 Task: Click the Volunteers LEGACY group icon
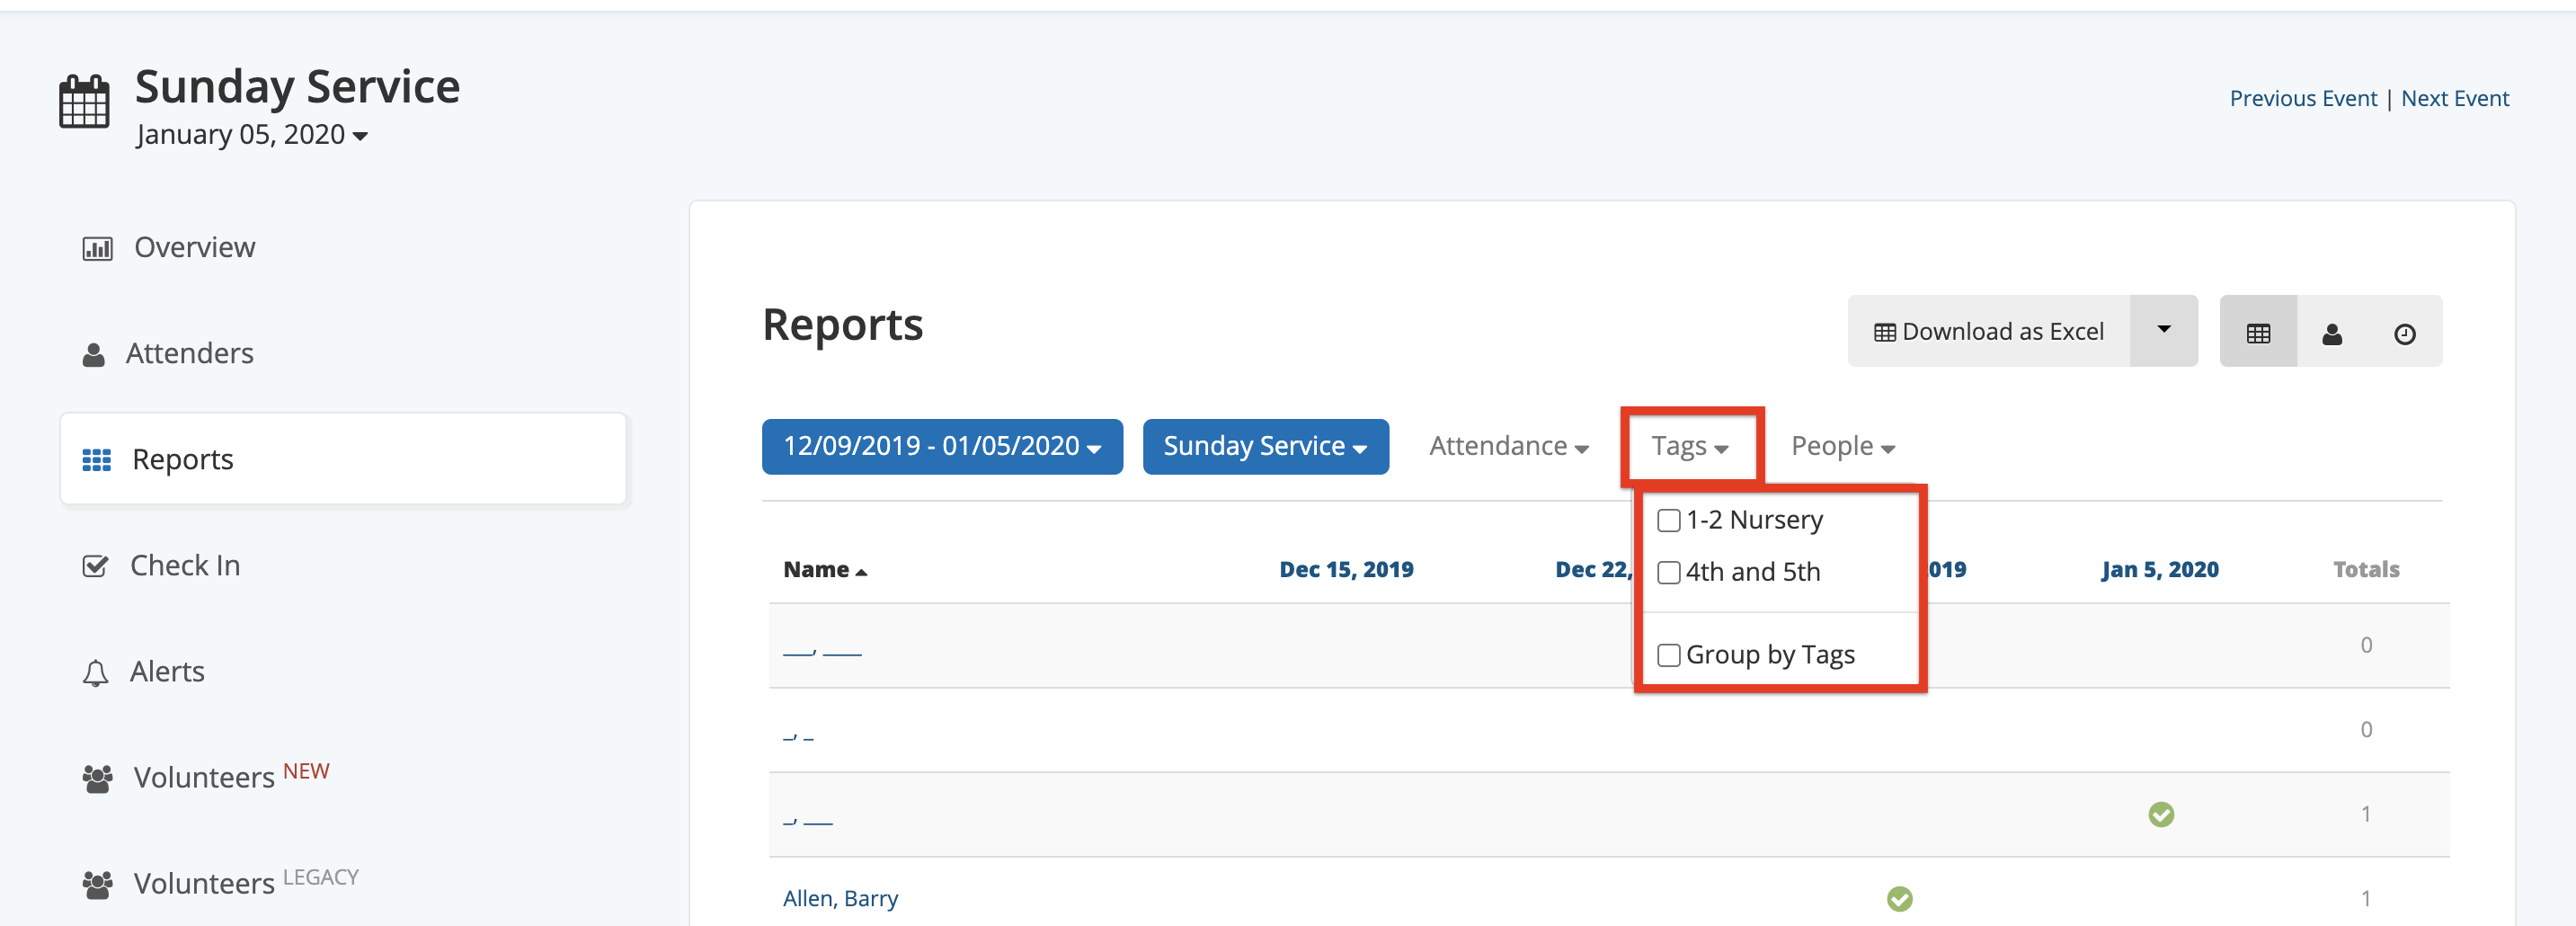click(97, 884)
